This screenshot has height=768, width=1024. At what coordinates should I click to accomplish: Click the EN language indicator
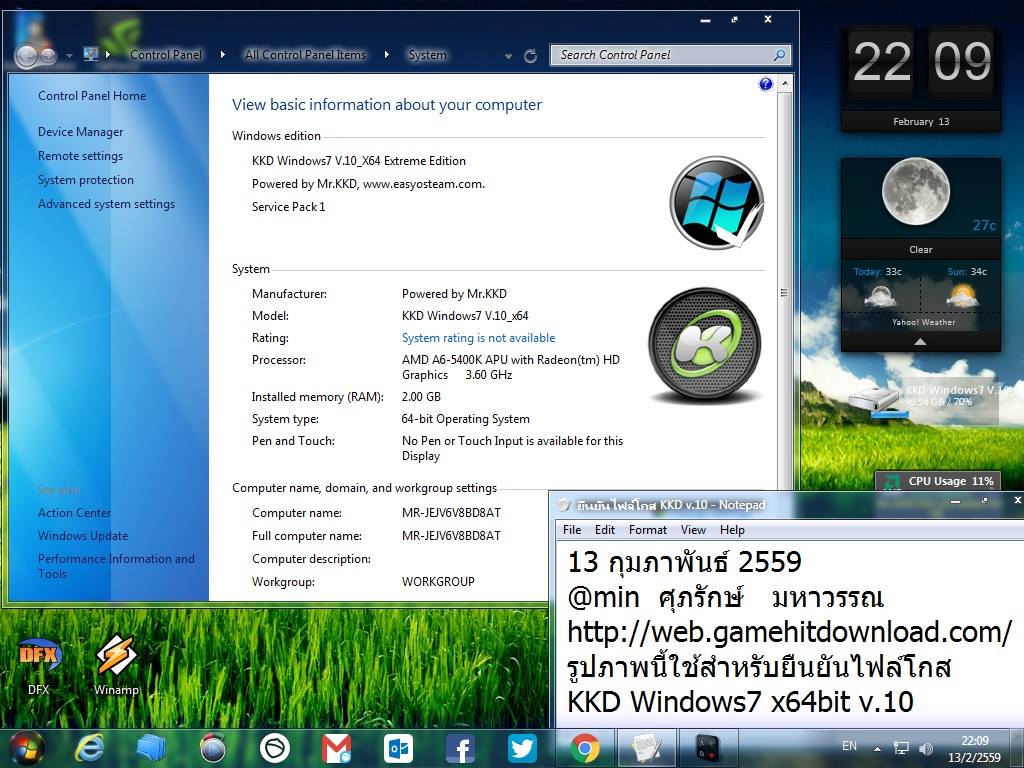849,746
